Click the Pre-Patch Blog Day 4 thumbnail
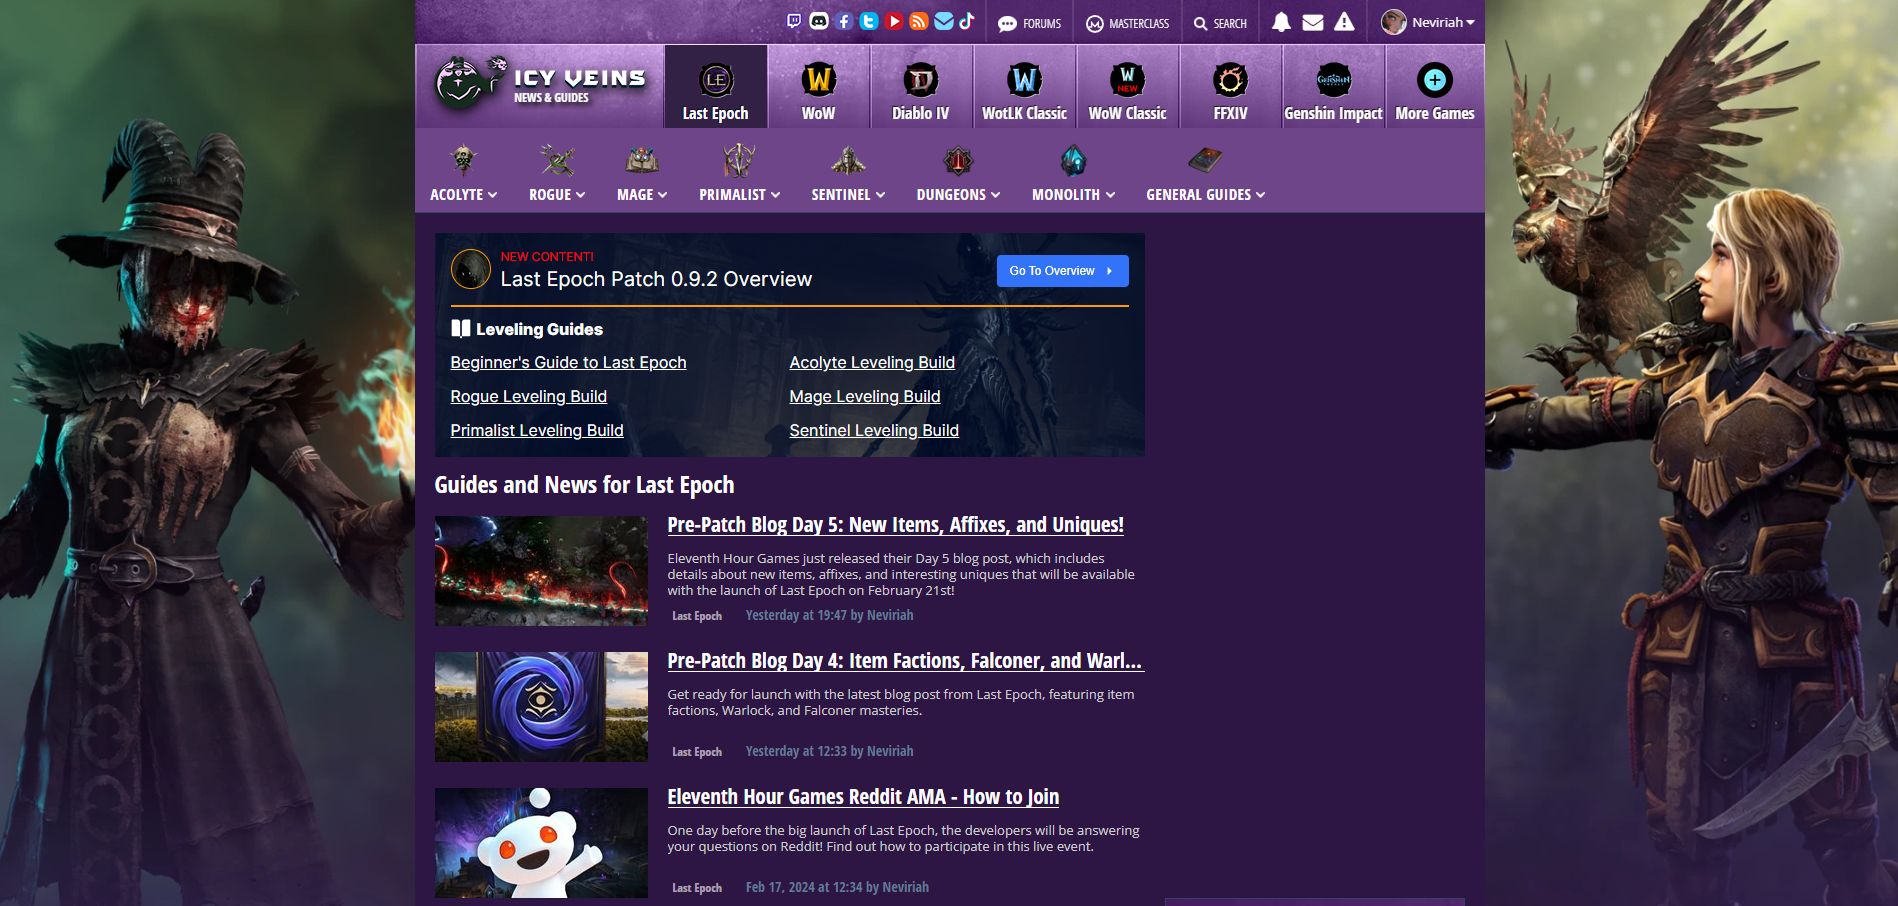The height and width of the screenshot is (906, 1898). (x=541, y=707)
